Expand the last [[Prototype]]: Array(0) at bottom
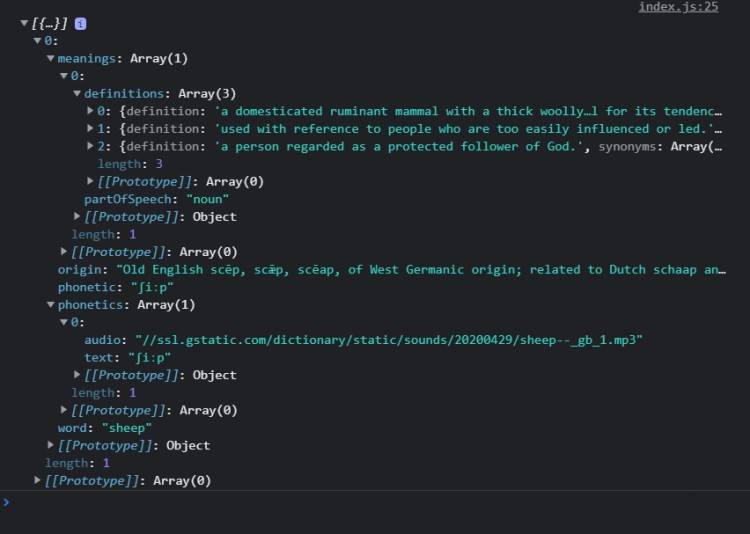Viewport: 750px width, 534px height. [x=38, y=481]
